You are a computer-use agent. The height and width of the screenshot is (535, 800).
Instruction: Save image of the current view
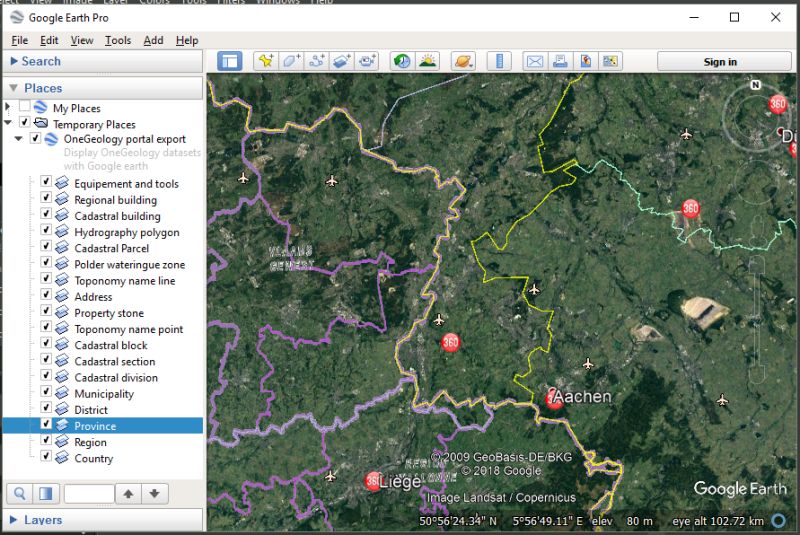coord(586,61)
